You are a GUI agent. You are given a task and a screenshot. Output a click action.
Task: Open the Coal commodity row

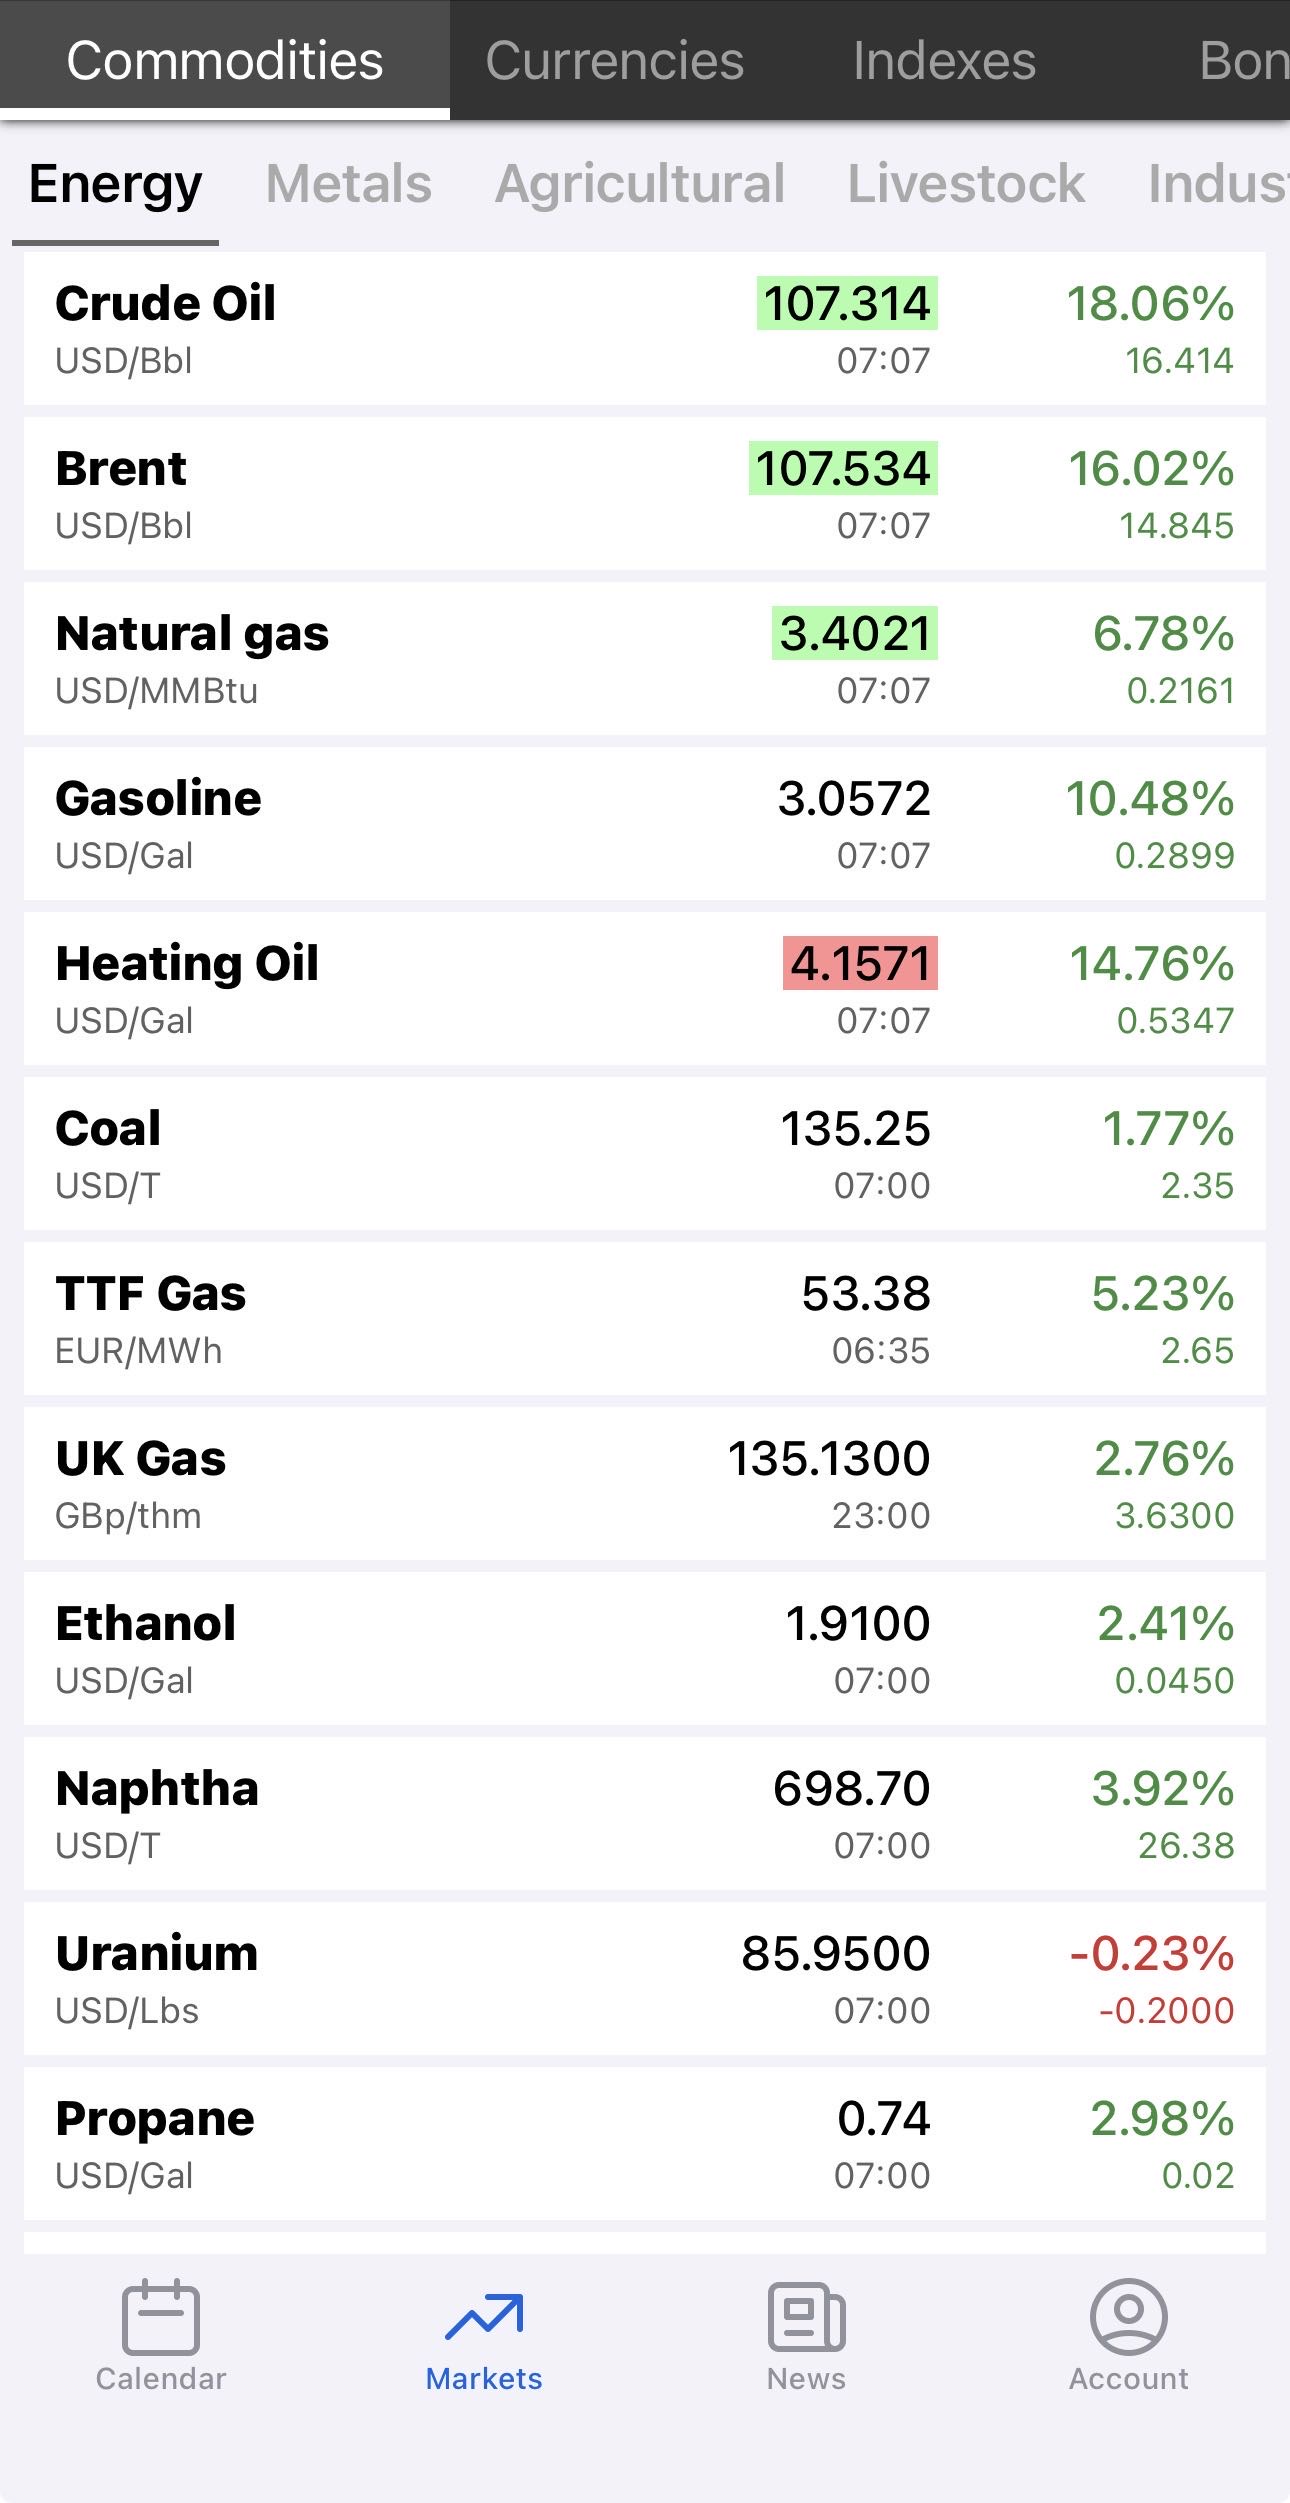(x=400, y=1154)
